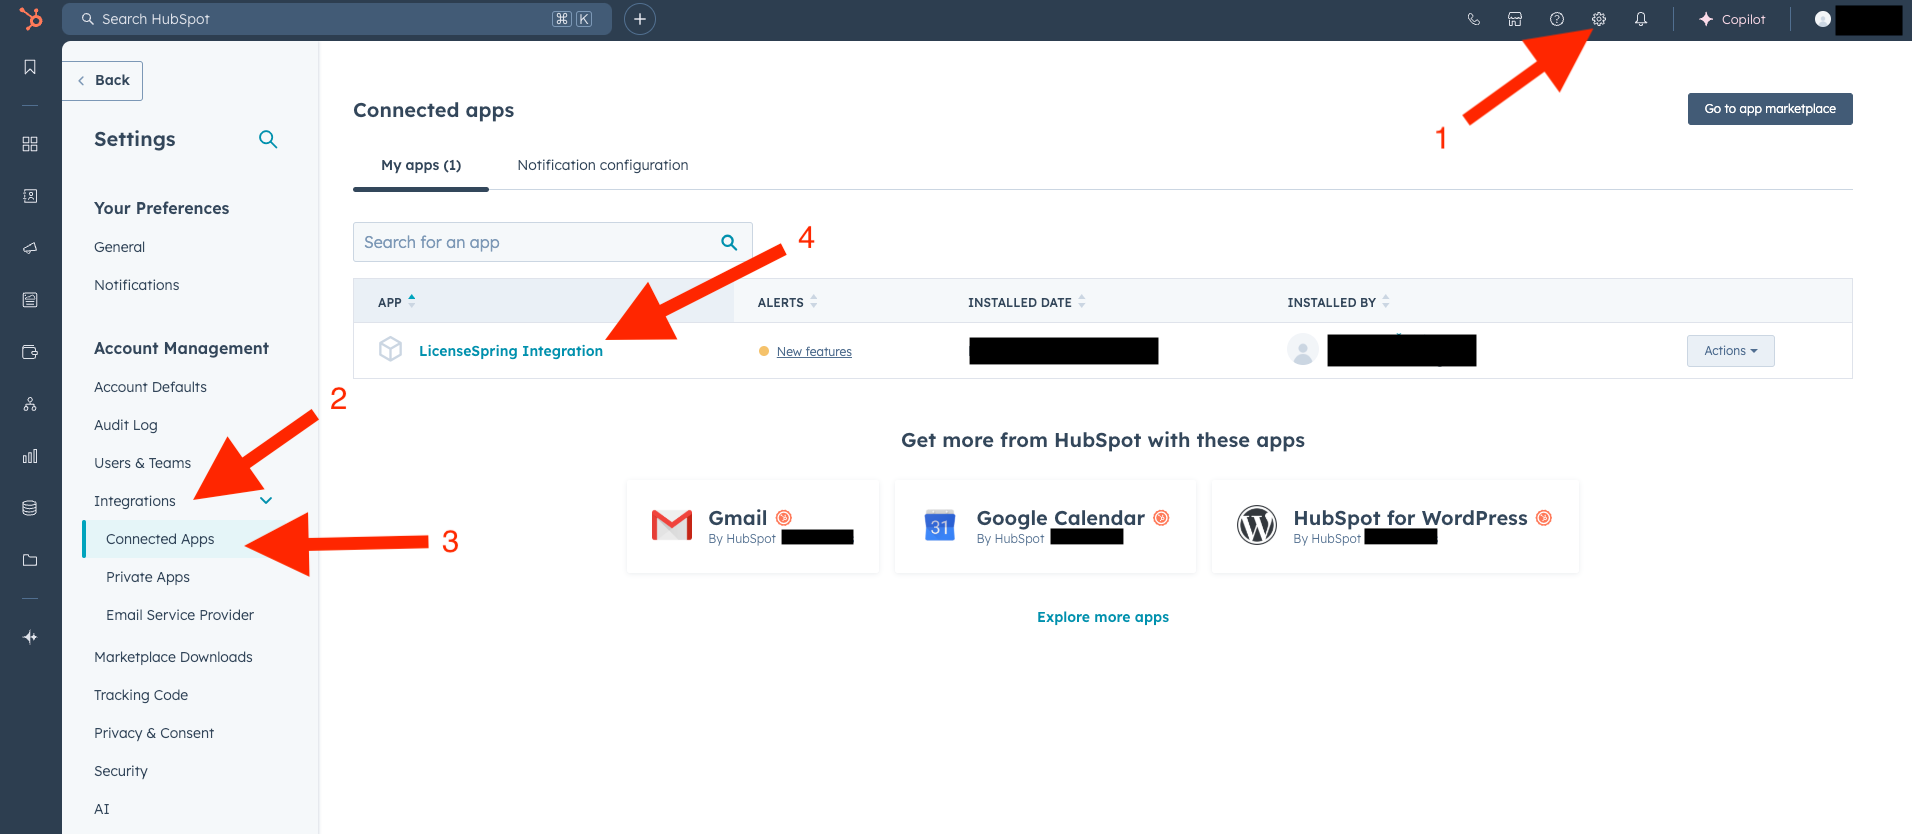The image size is (1912, 834).
Task: Click Go to app marketplace button
Action: pos(1769,109)
